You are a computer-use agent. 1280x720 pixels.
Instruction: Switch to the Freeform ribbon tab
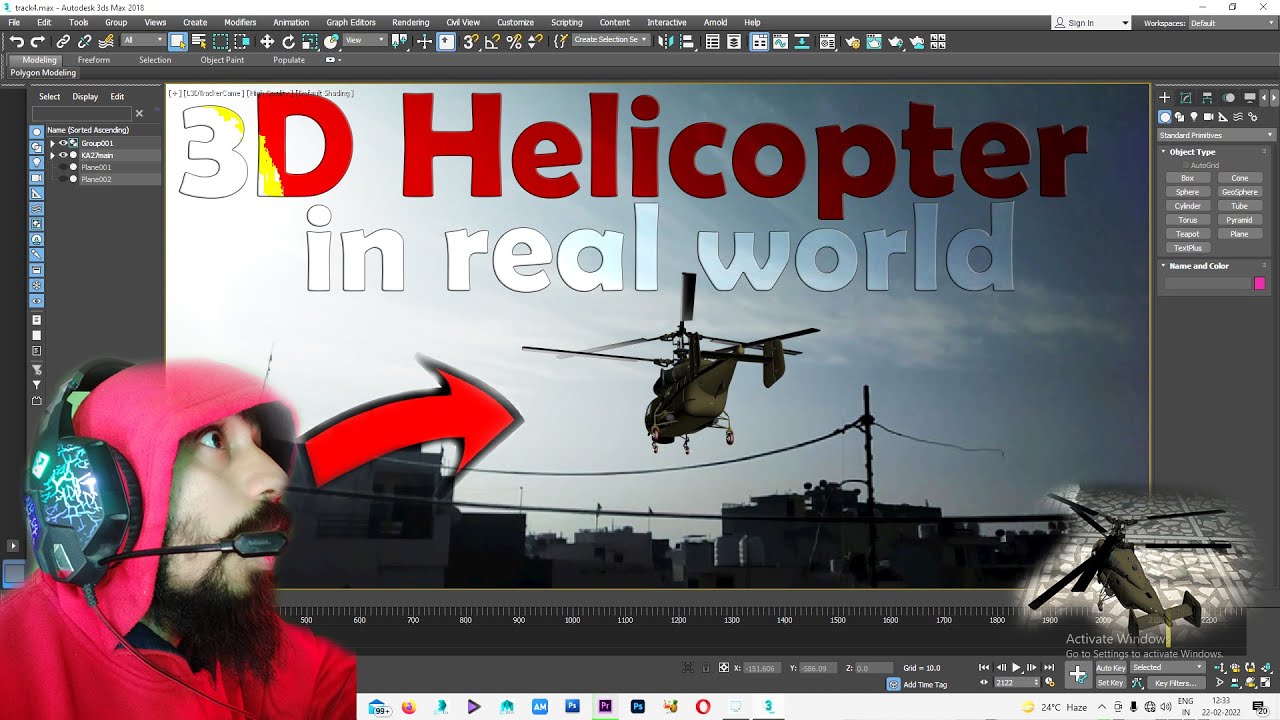click(94, 60)
